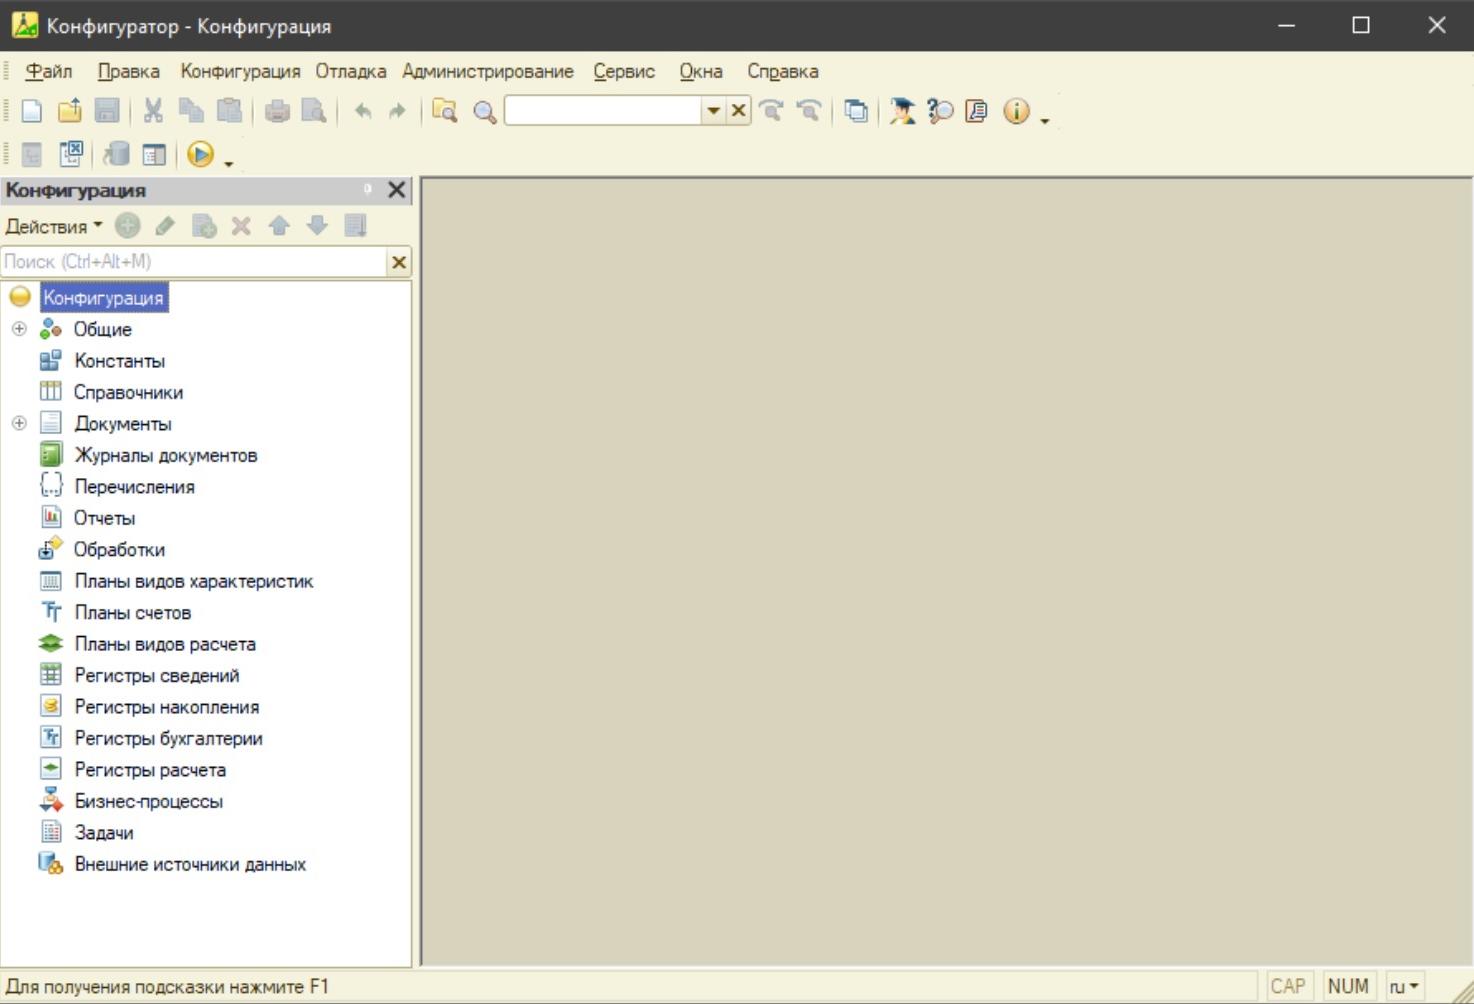Viewport: 1474px width, 1004px height.
Task: Click the Redo arrow icon
Action: [397, 111]
